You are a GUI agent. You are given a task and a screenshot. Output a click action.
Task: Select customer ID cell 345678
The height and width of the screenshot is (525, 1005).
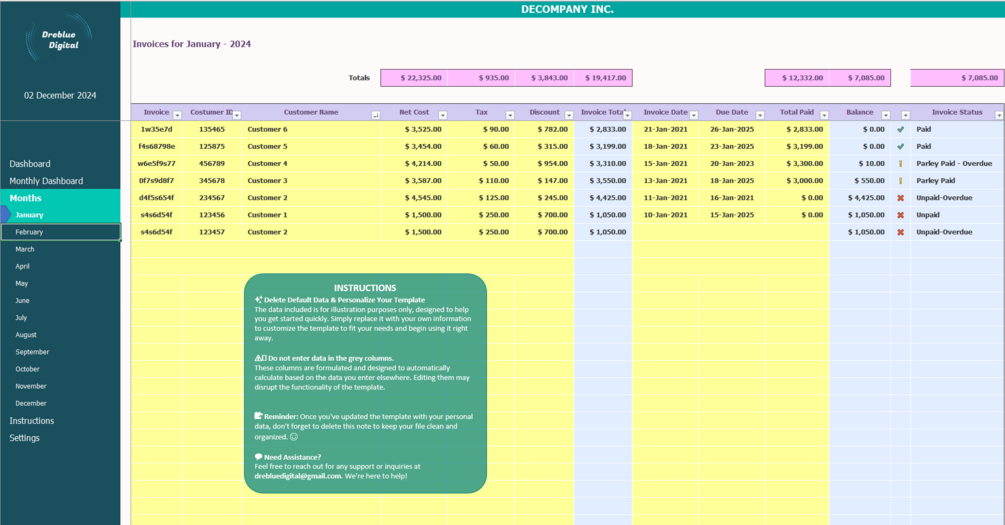coord(212,181)
